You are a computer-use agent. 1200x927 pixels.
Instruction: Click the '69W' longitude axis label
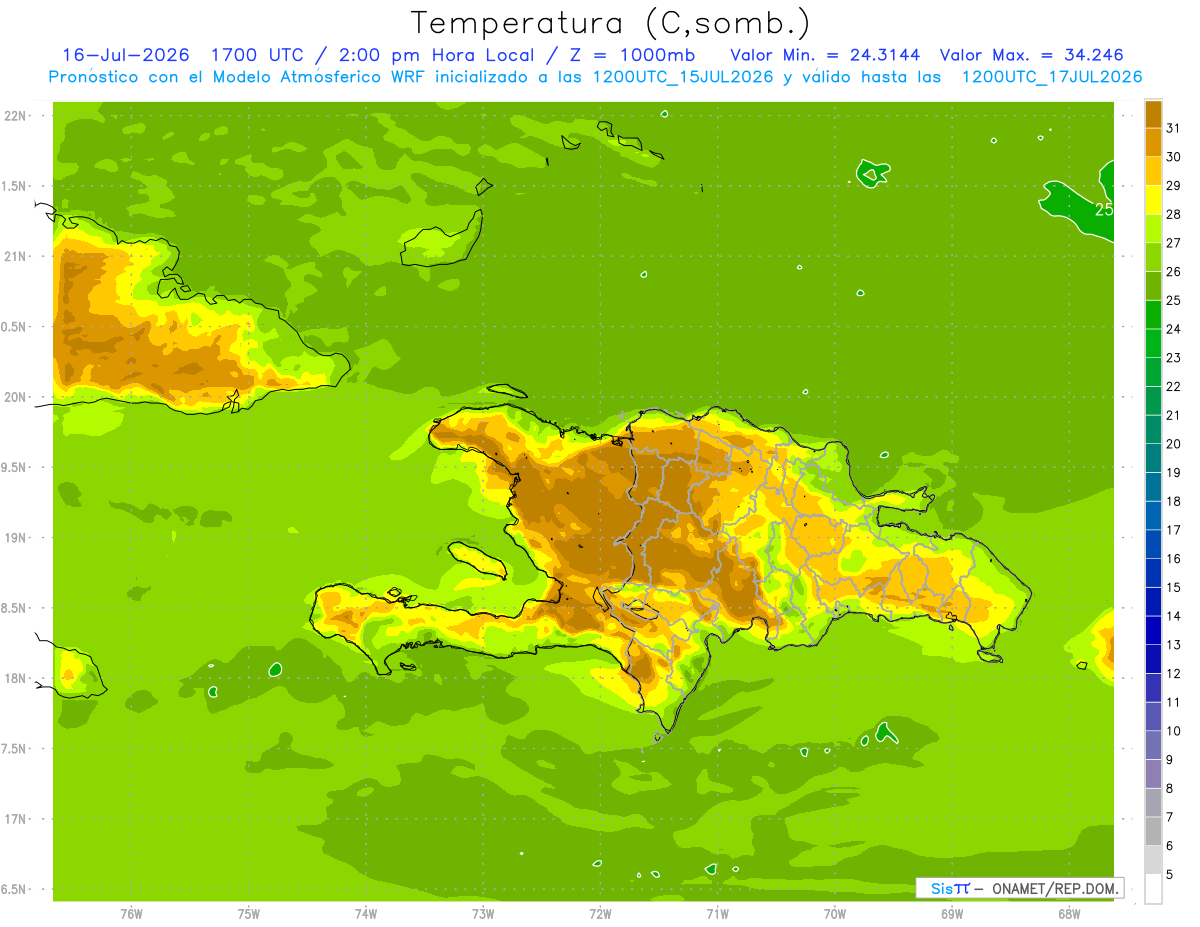952,914
